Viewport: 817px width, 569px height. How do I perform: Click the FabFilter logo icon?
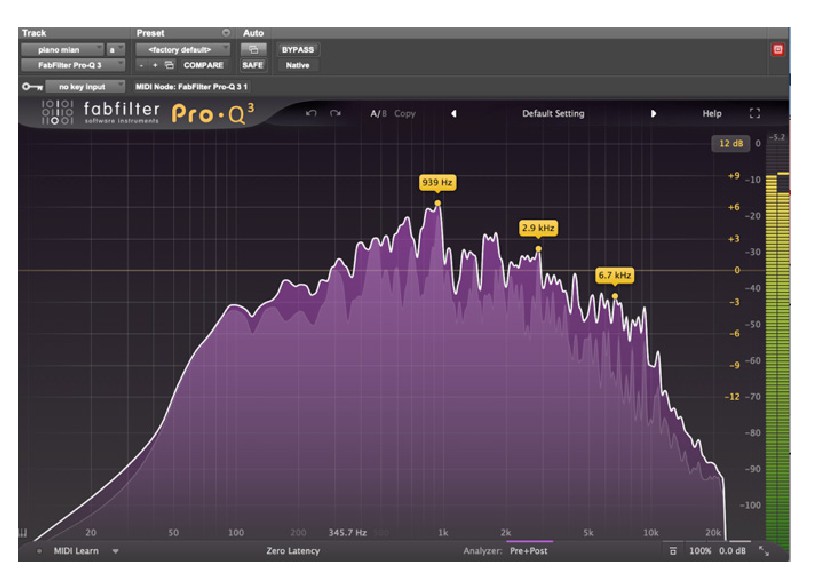pos(57,113)
